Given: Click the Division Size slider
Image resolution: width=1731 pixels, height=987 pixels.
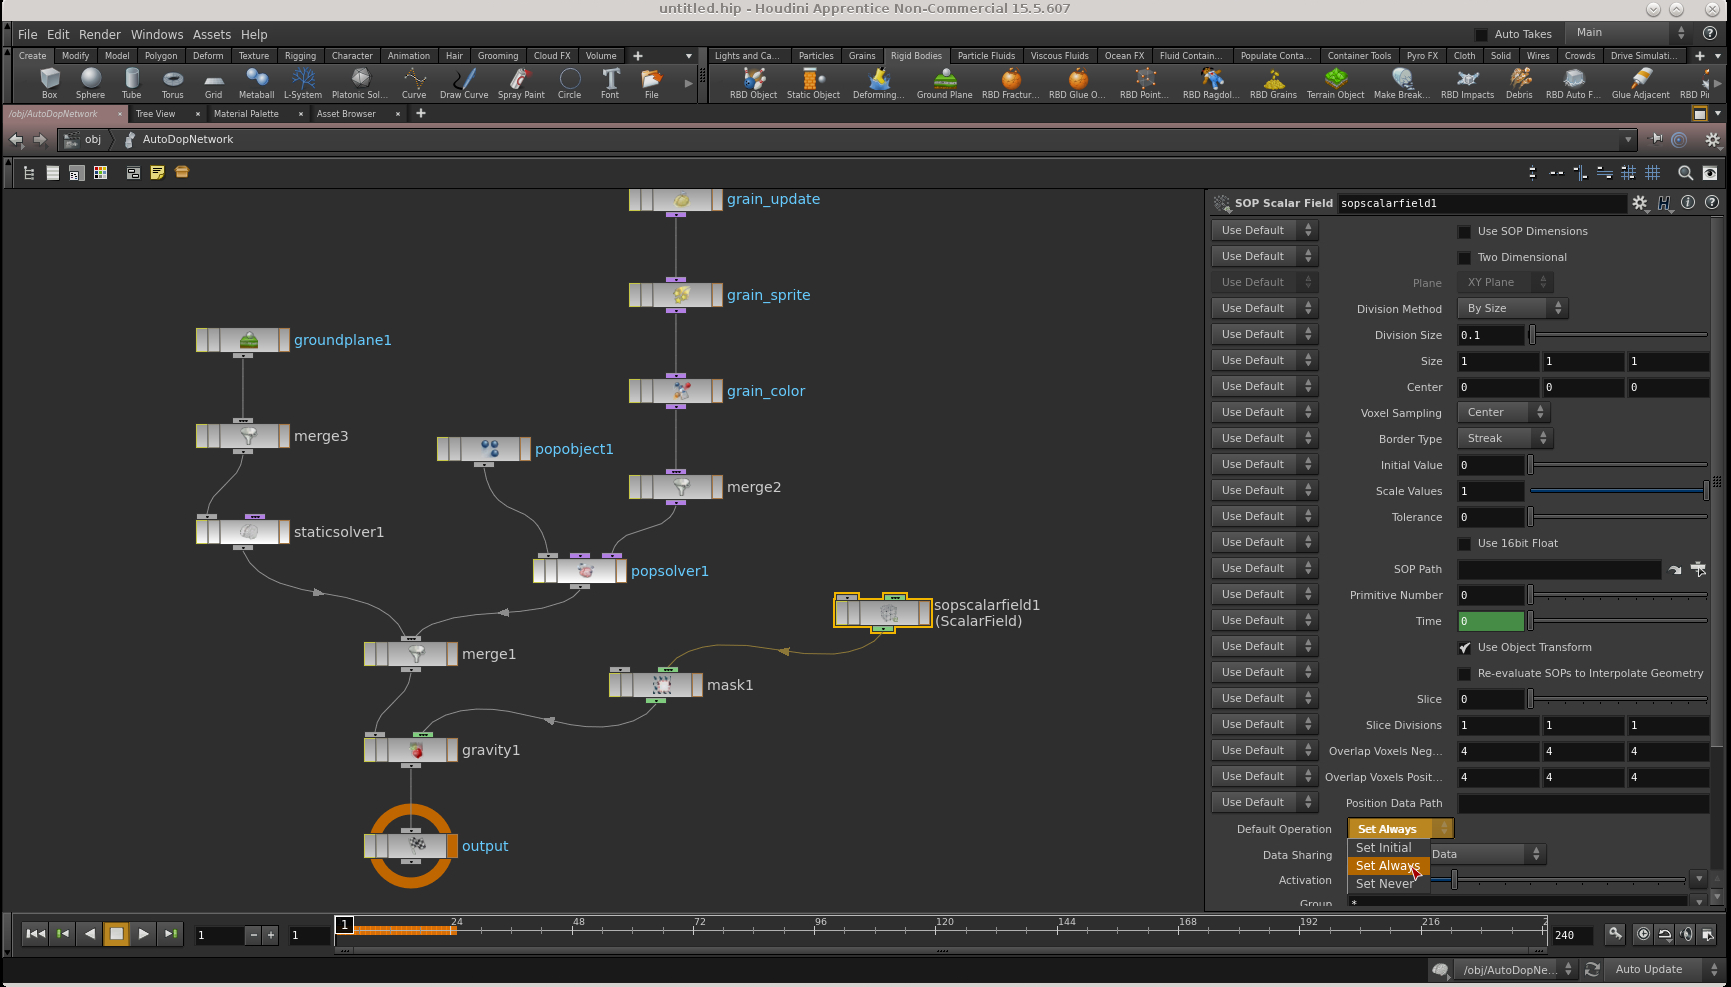Looking at the screenshot, I should coord(1619,335).
